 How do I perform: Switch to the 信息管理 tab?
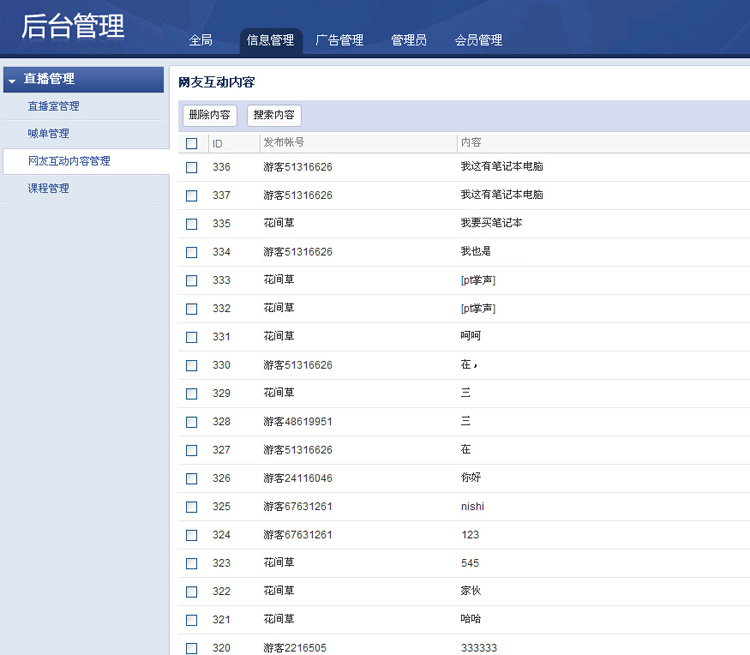(270, 40)
